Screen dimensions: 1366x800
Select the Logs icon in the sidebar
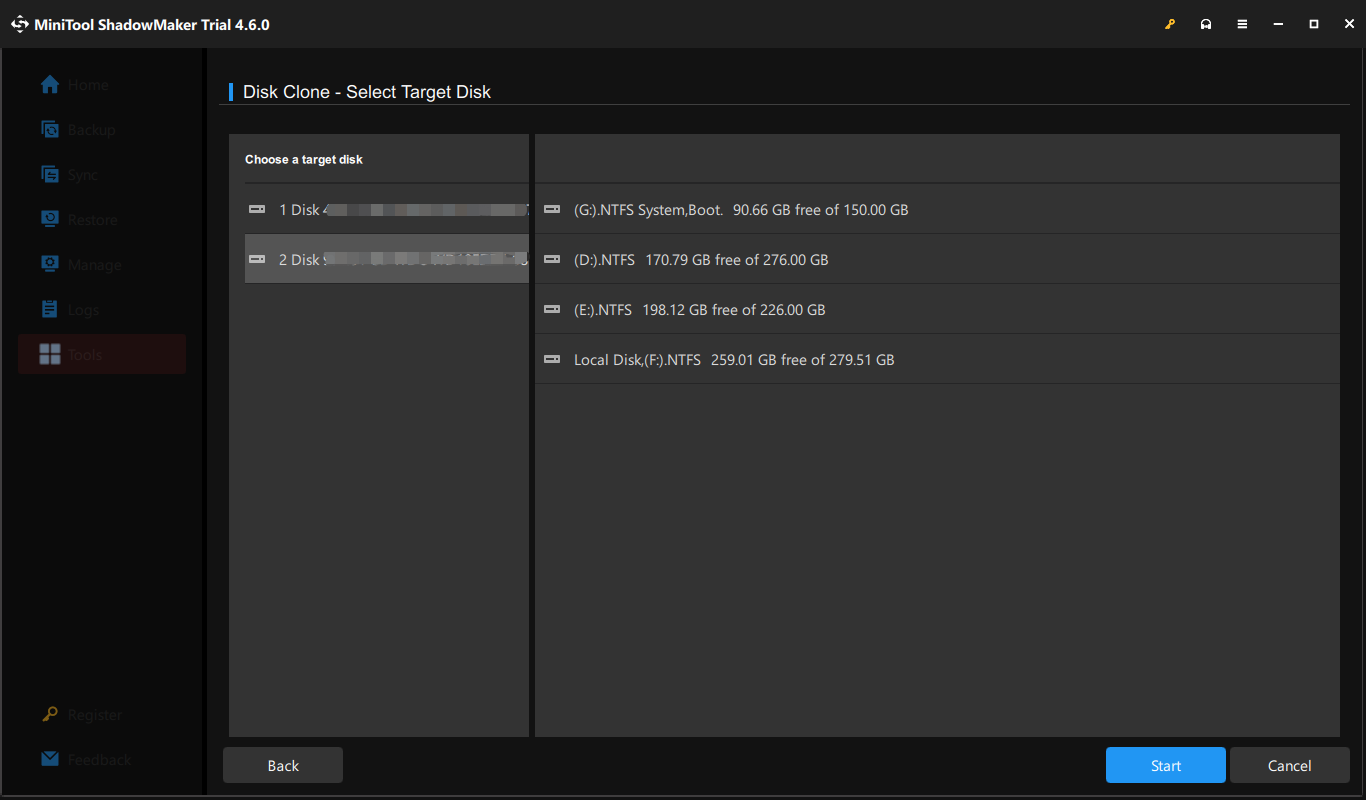click(49, 309)
